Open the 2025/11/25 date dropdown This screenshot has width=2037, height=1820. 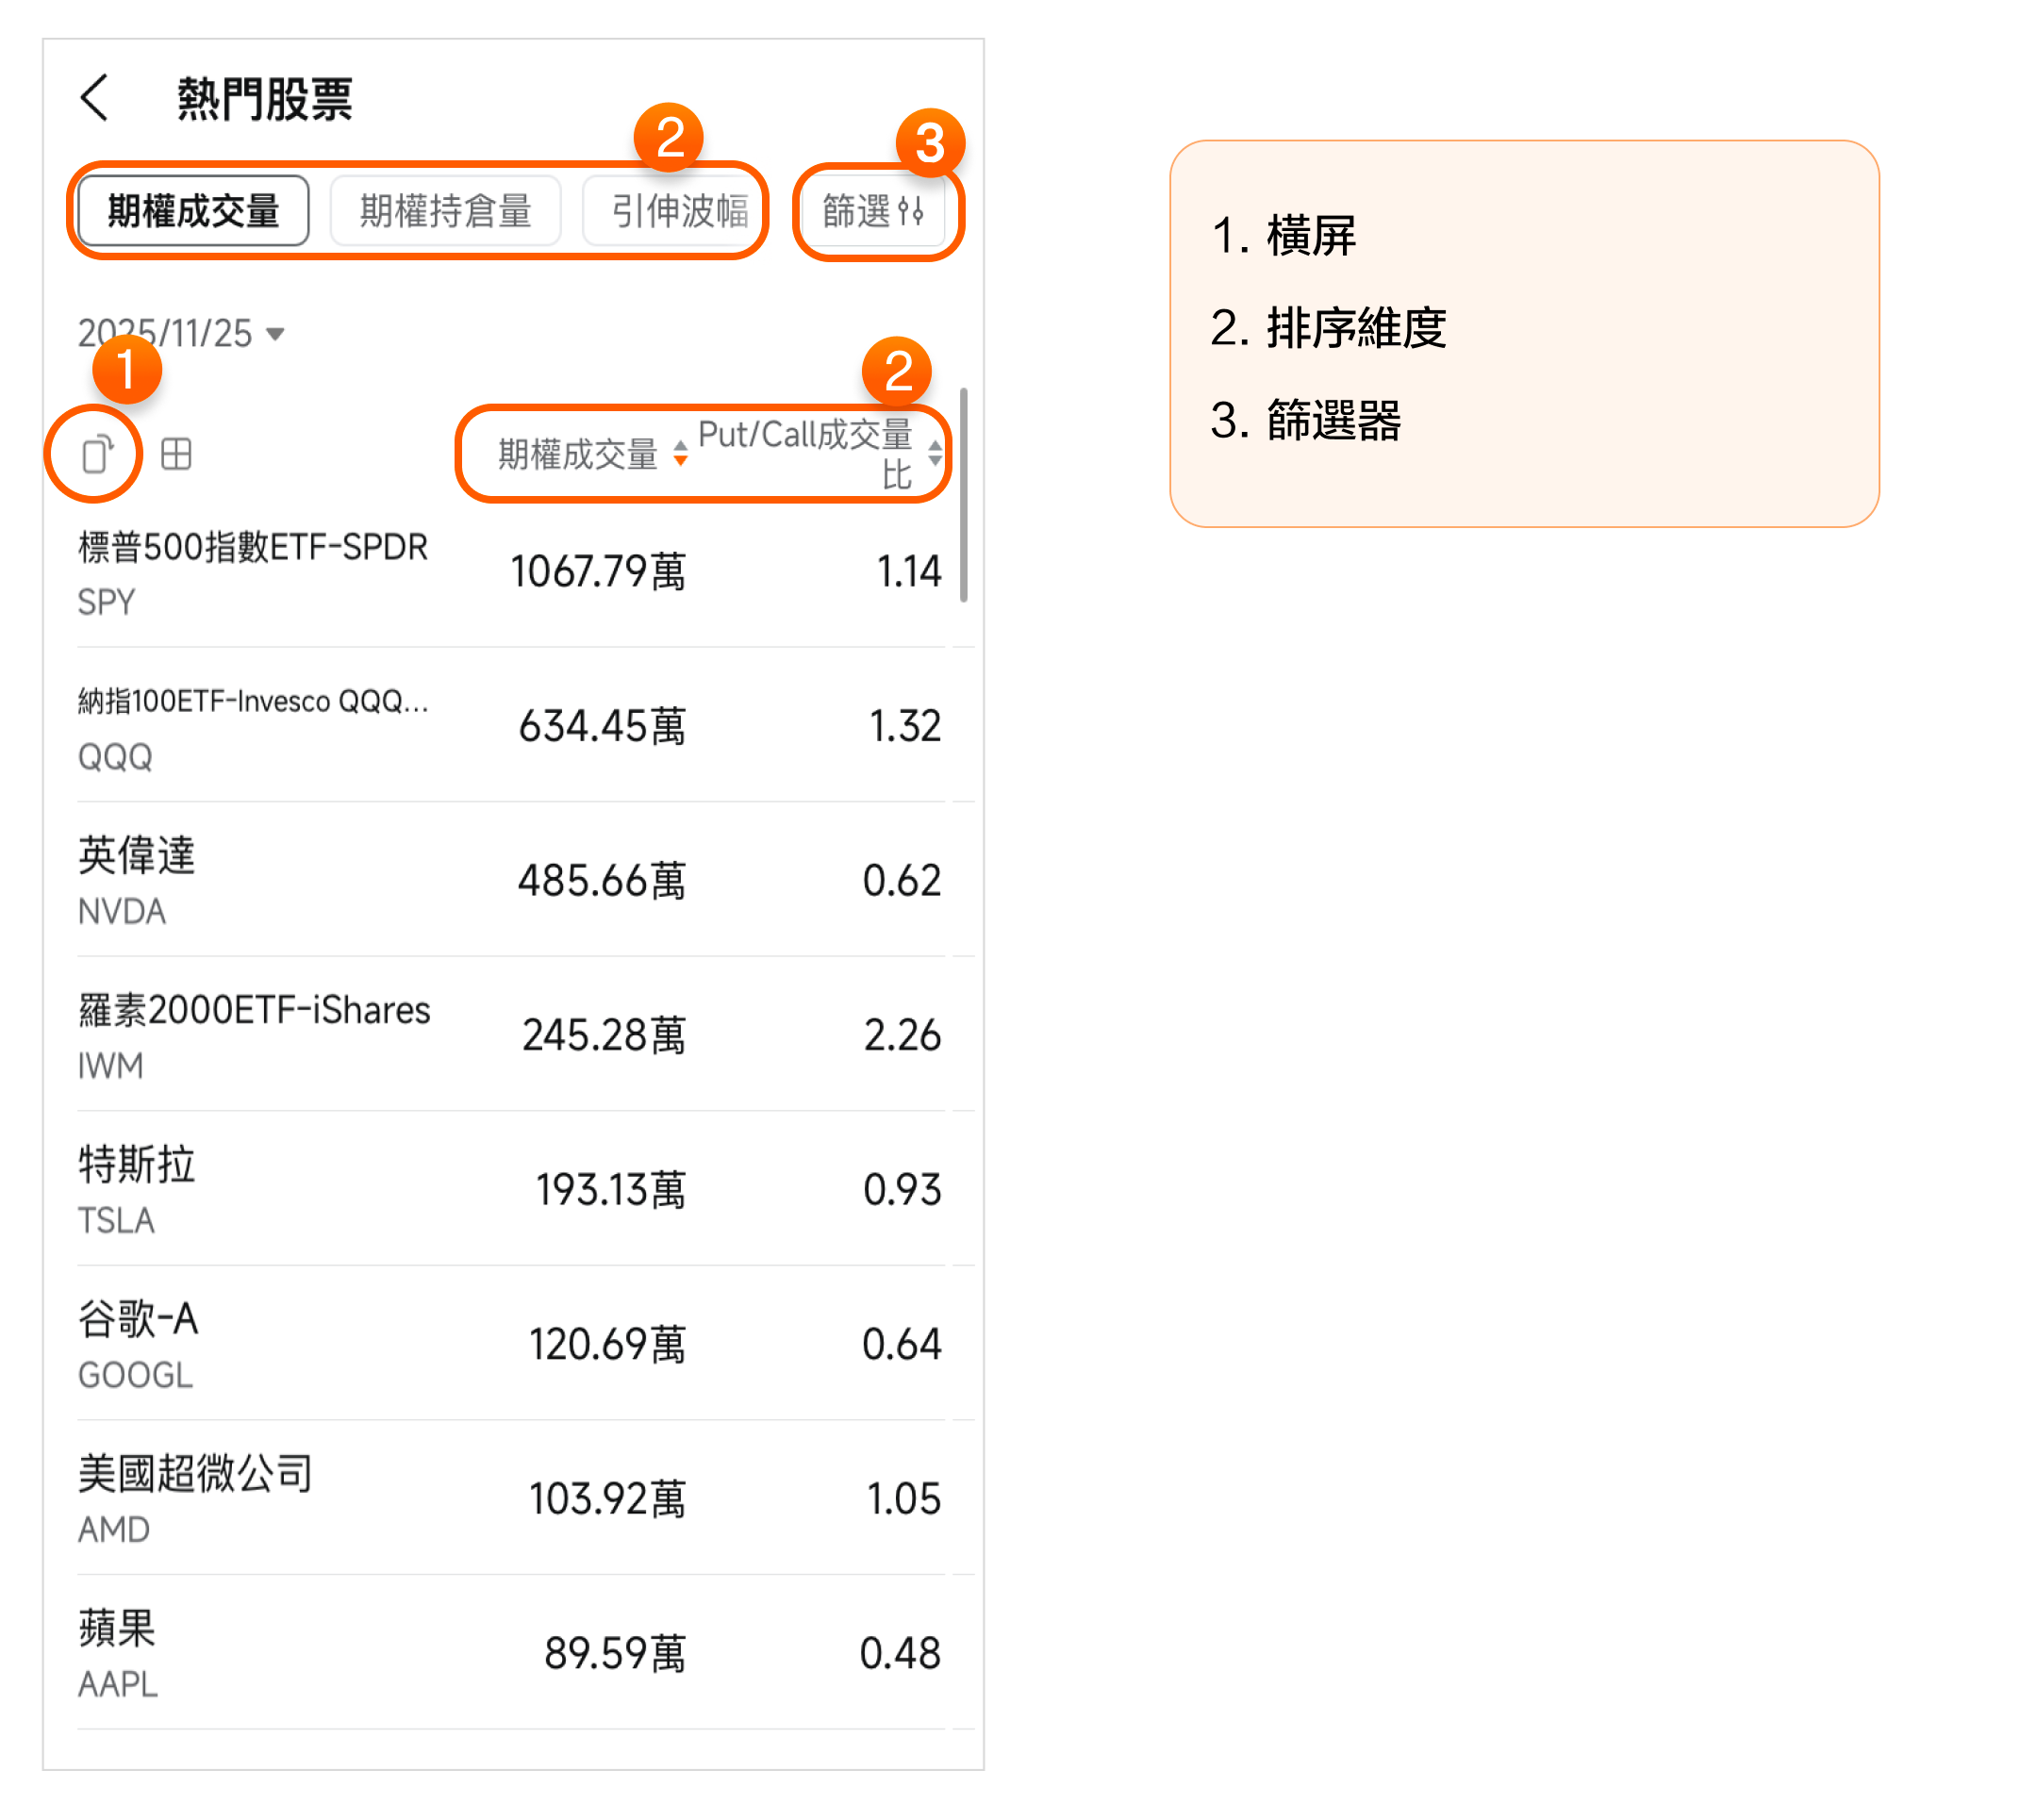tap(165, 334)
